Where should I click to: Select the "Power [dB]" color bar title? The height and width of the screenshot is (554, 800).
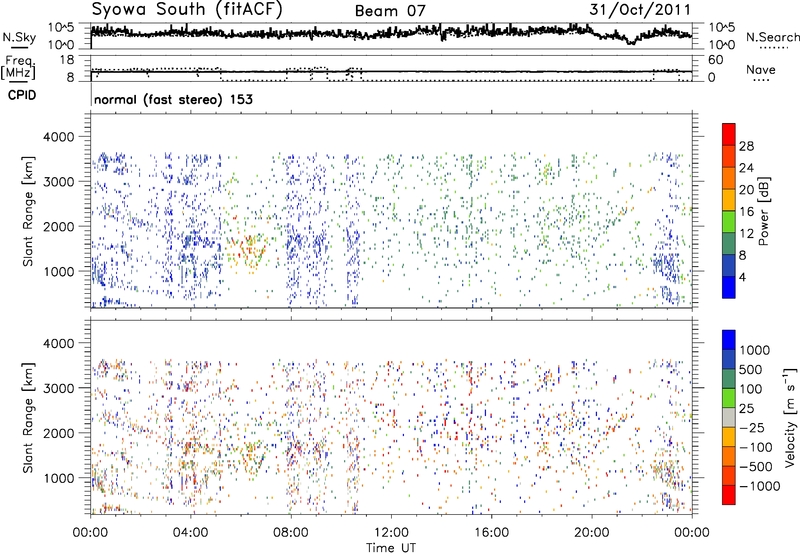pyautogui.click(x=763, y=211)
